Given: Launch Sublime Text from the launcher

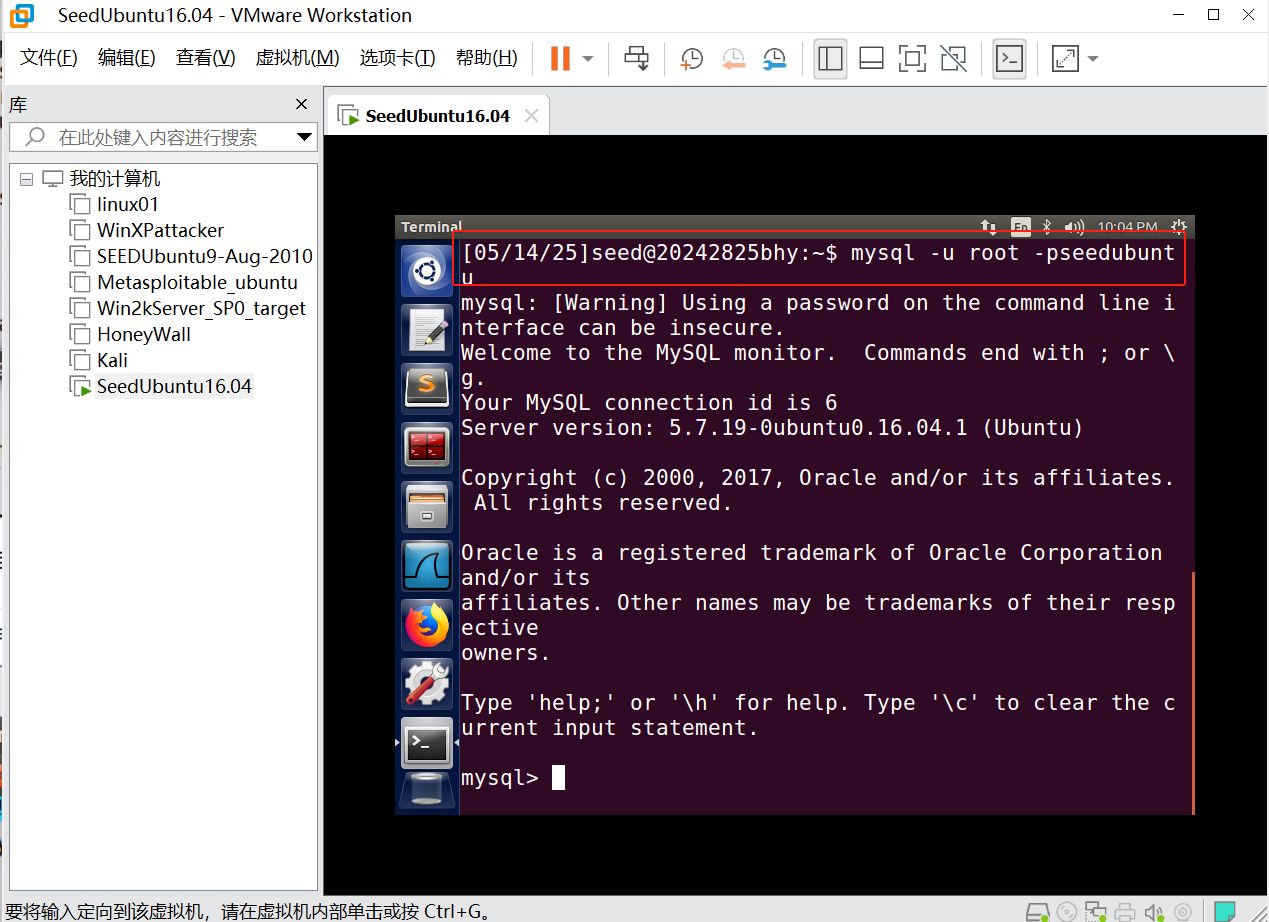Looking at the screenshot, I should pos(428,389).
